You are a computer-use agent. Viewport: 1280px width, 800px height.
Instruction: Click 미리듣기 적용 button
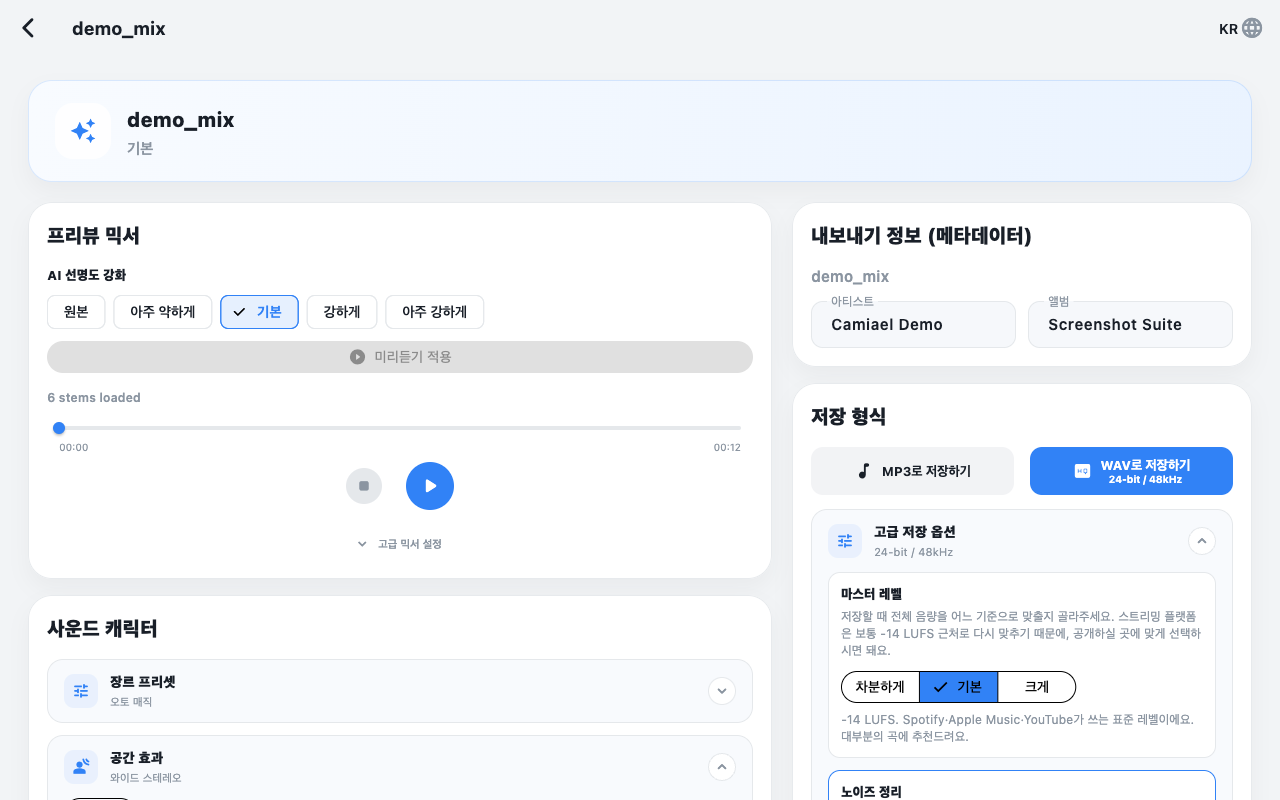click(400, 357)
